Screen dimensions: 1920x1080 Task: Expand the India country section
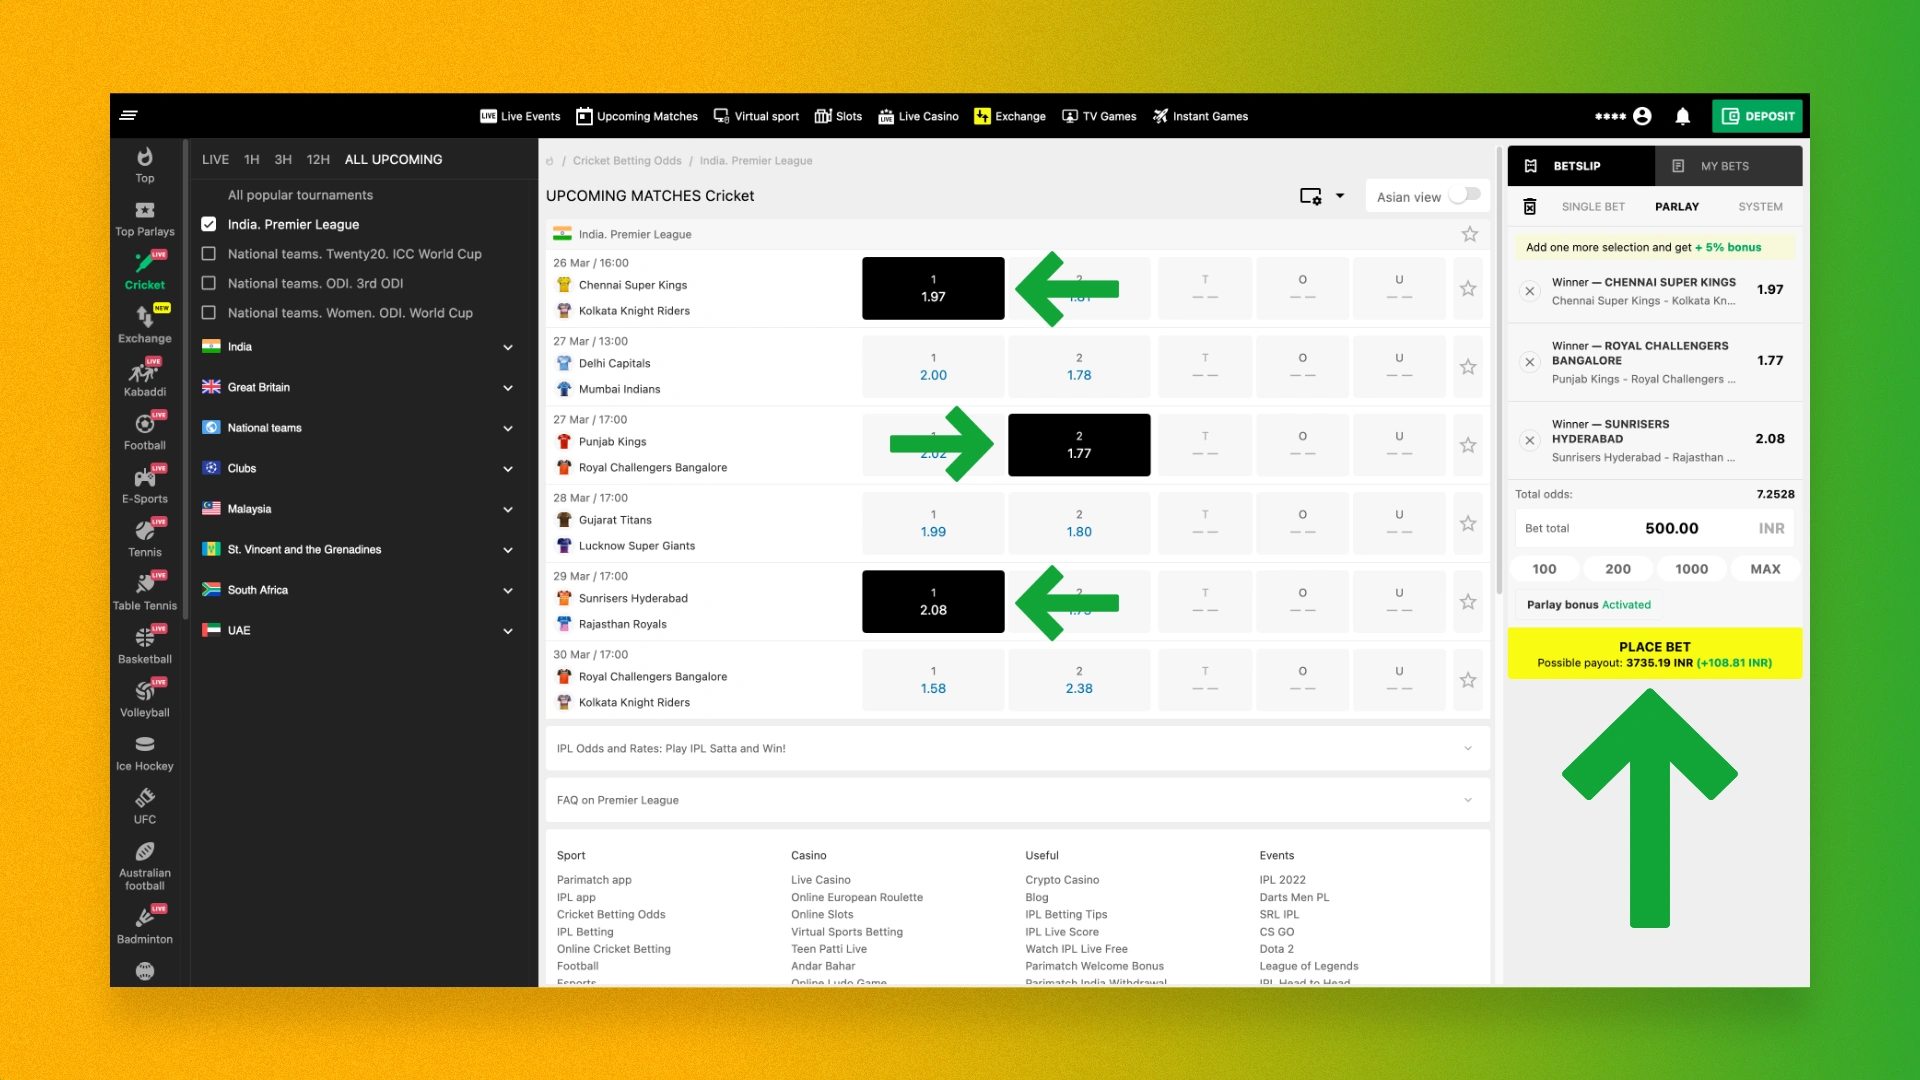click(509, 345)
